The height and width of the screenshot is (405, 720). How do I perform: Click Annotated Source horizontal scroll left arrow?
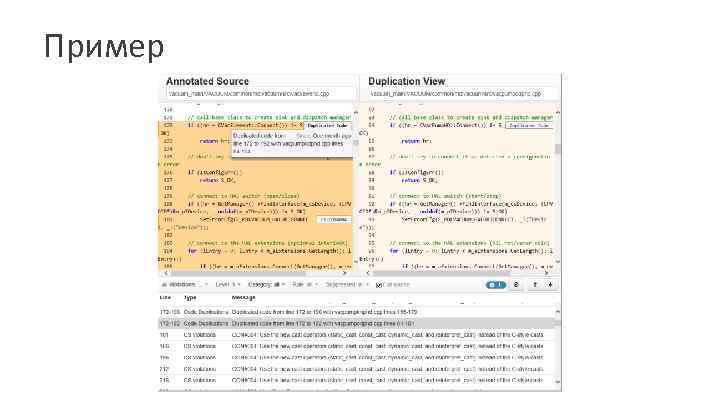tap(166, 273)
